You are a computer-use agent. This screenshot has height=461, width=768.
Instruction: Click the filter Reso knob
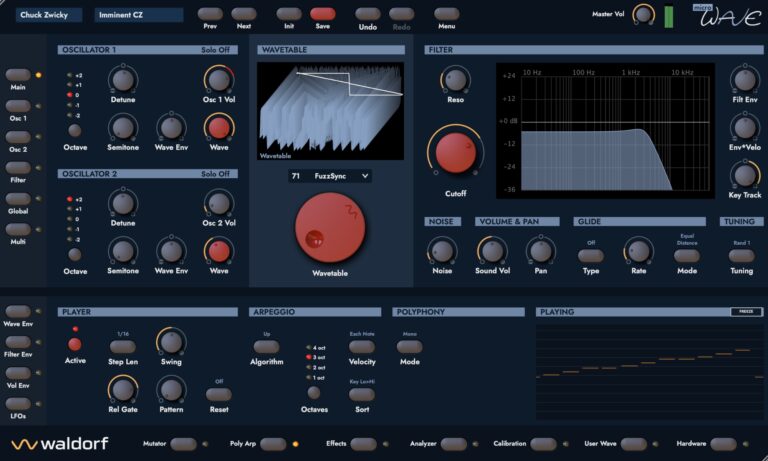tap(456, 80)
